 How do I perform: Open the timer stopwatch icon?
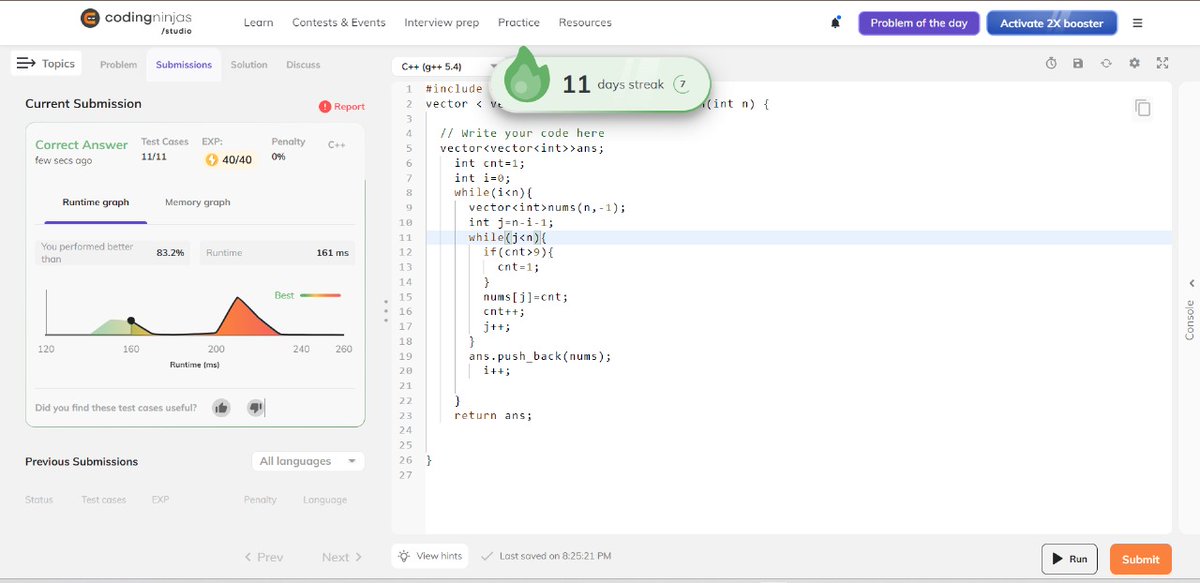point(1050,63)
